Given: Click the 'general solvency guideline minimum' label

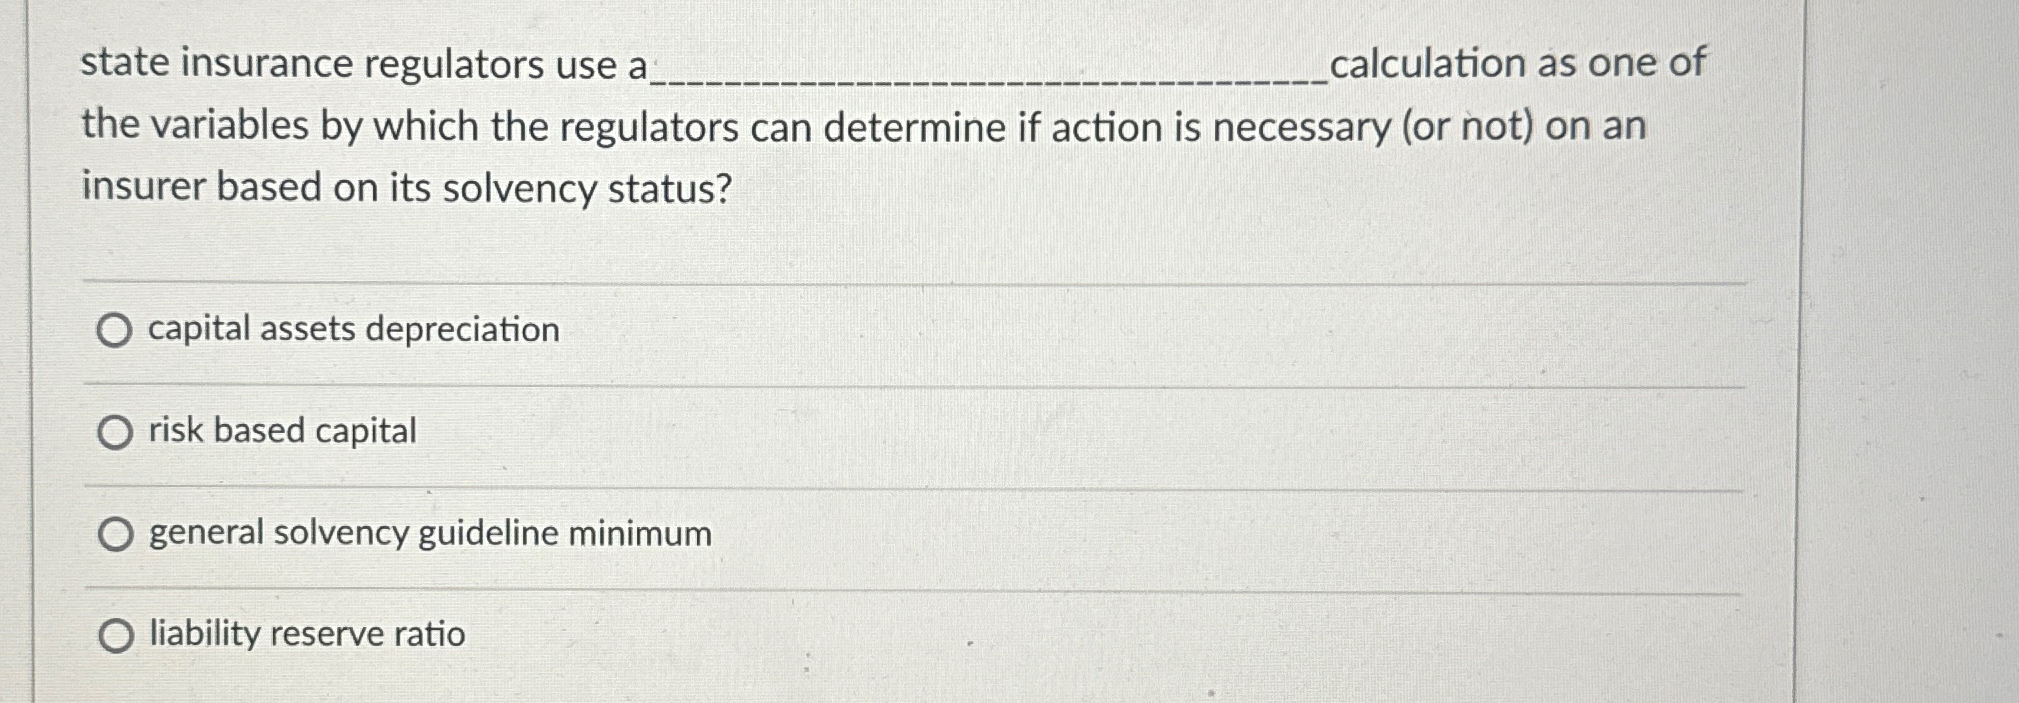Looking at the screenshot, I should point(429,532).
